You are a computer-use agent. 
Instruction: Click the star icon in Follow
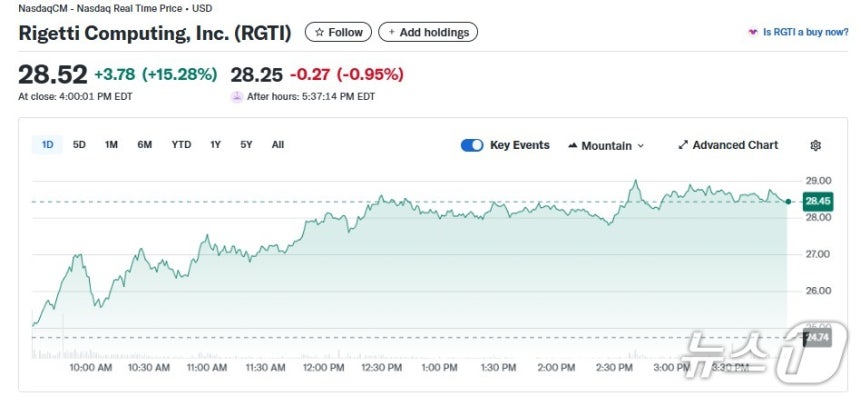click(x=319, y=32)
